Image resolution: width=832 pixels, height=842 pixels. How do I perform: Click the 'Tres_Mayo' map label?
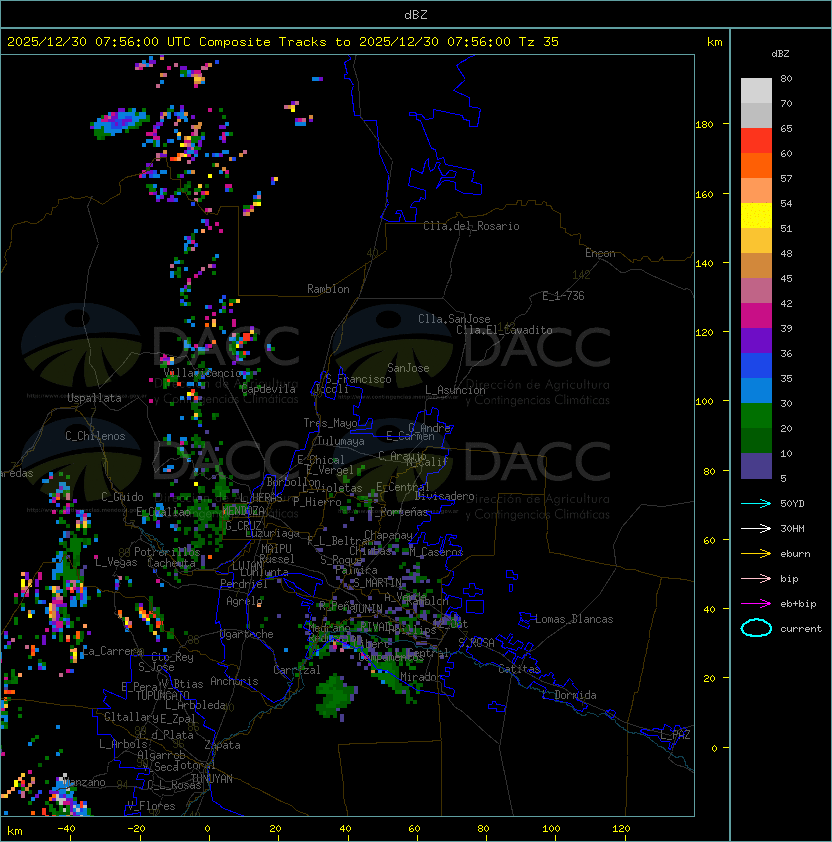coord(330,423)
